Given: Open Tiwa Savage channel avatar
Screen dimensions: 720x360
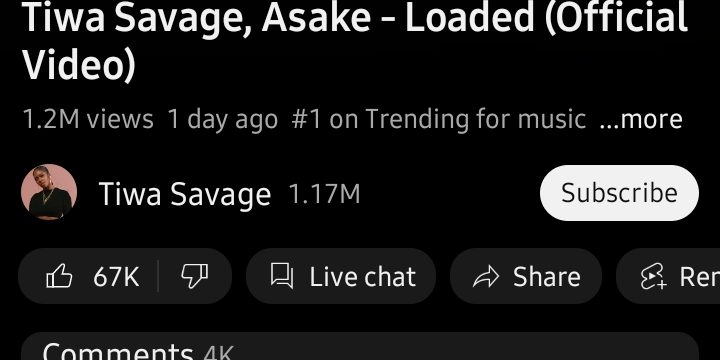Looking at the screenshot, I should 49,192.
